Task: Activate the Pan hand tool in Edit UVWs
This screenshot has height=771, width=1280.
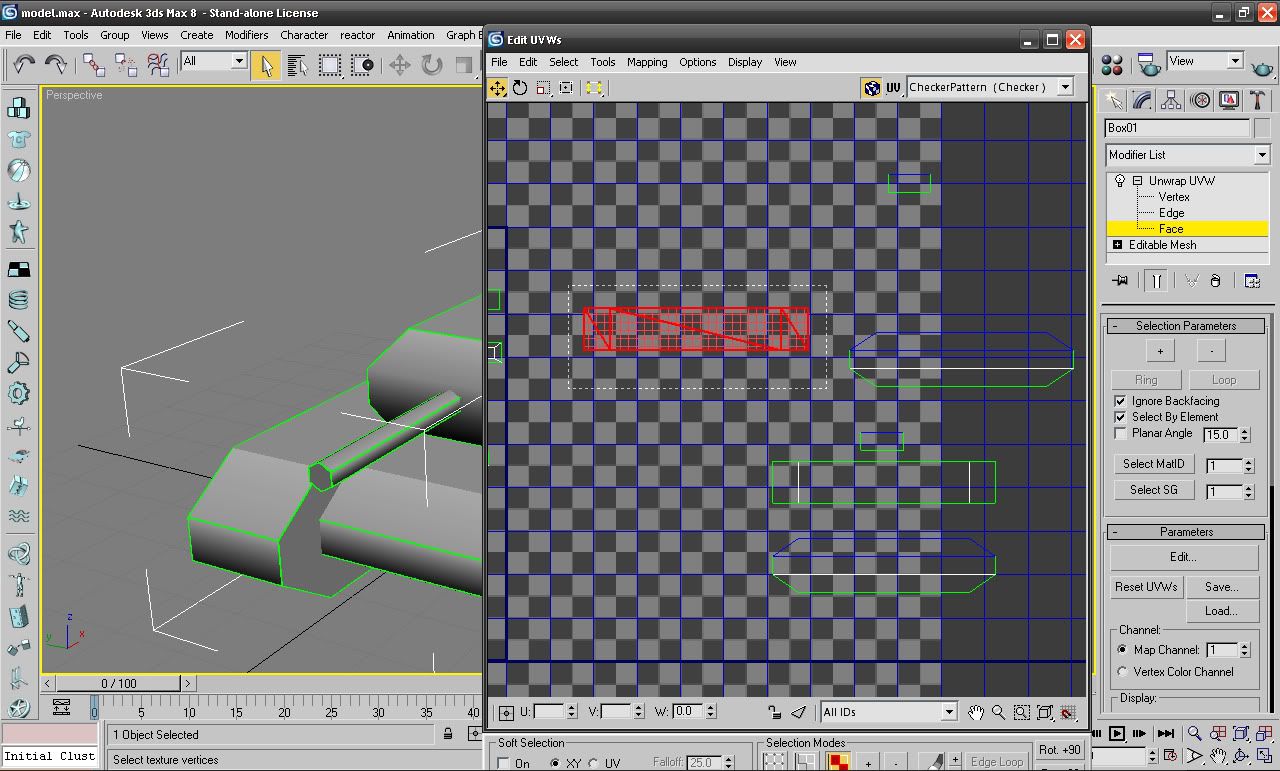Action: pyautogui.click(x=976, y=712)
